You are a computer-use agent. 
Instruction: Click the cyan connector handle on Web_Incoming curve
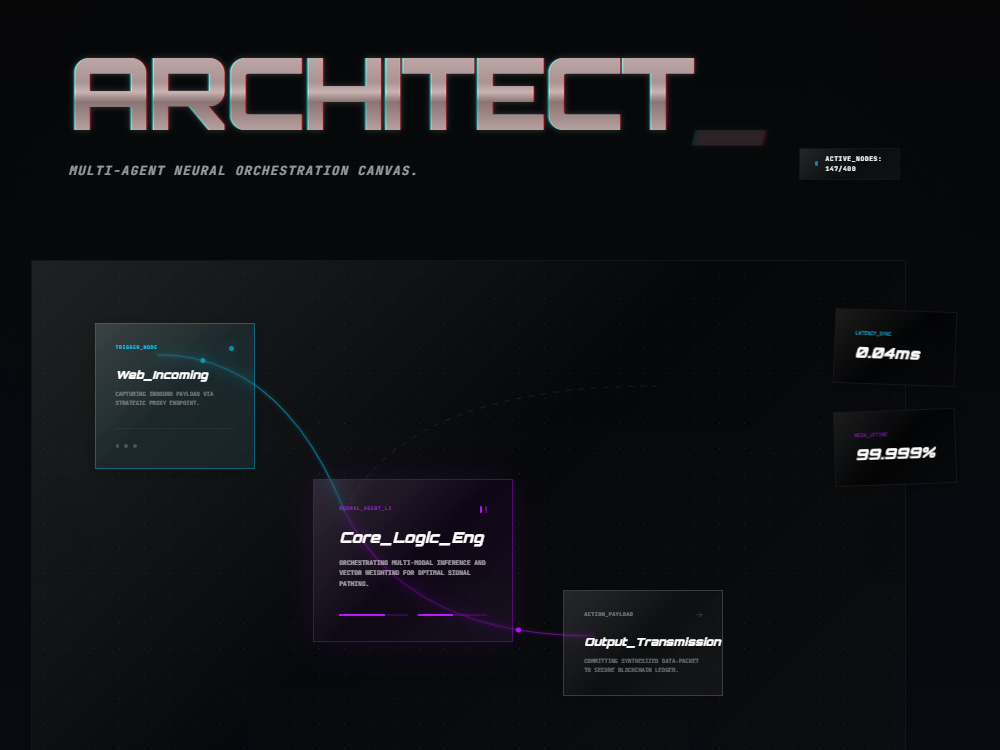(x=203, y=360)
